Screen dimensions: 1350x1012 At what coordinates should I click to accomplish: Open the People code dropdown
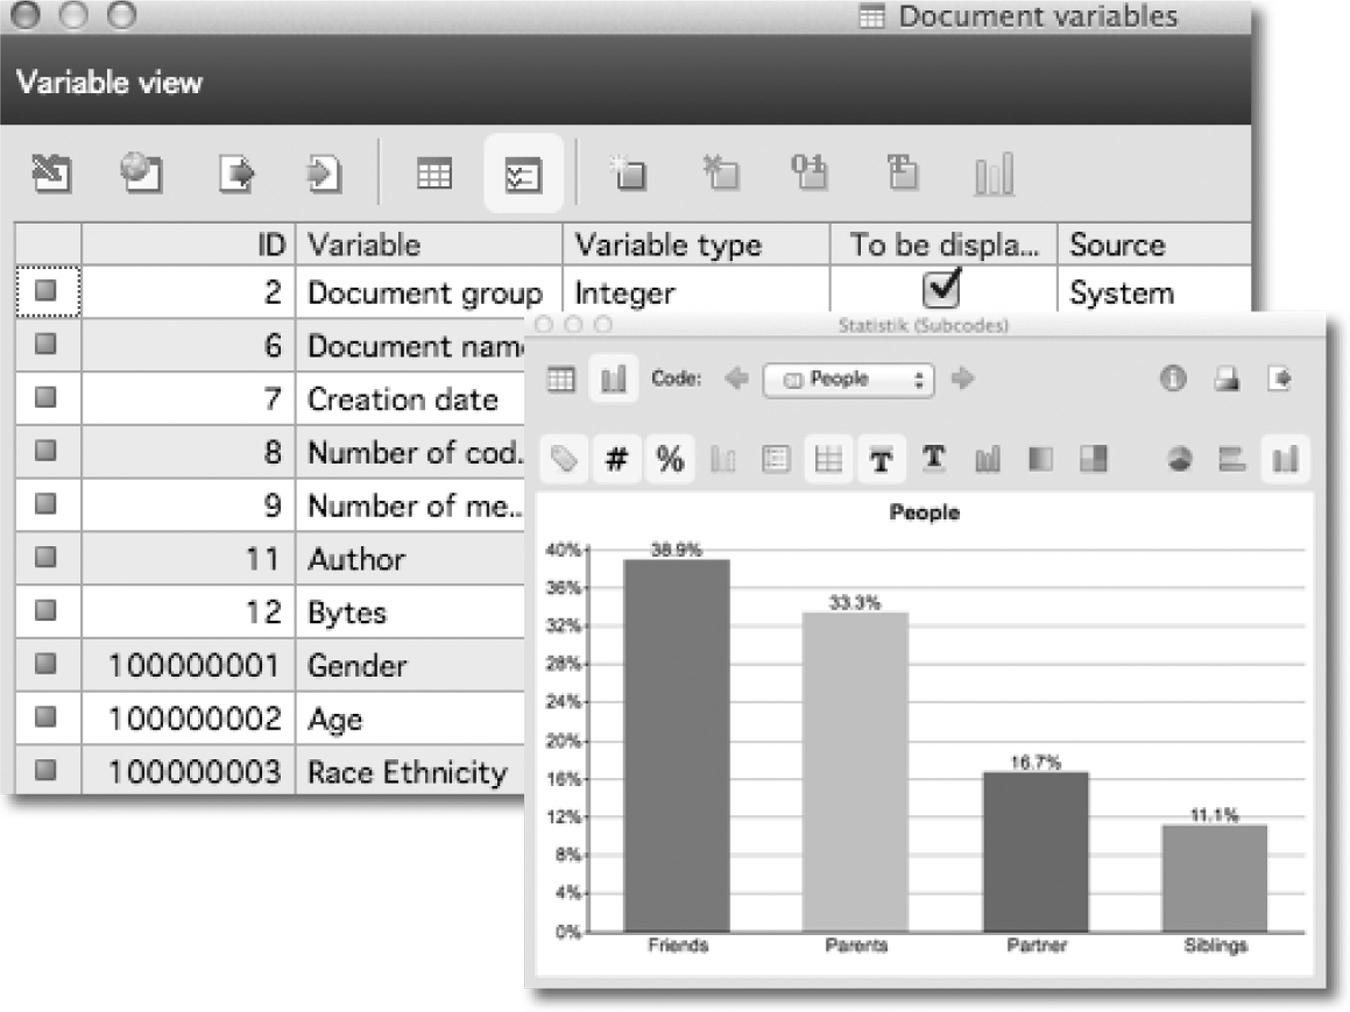click(849, 379)
